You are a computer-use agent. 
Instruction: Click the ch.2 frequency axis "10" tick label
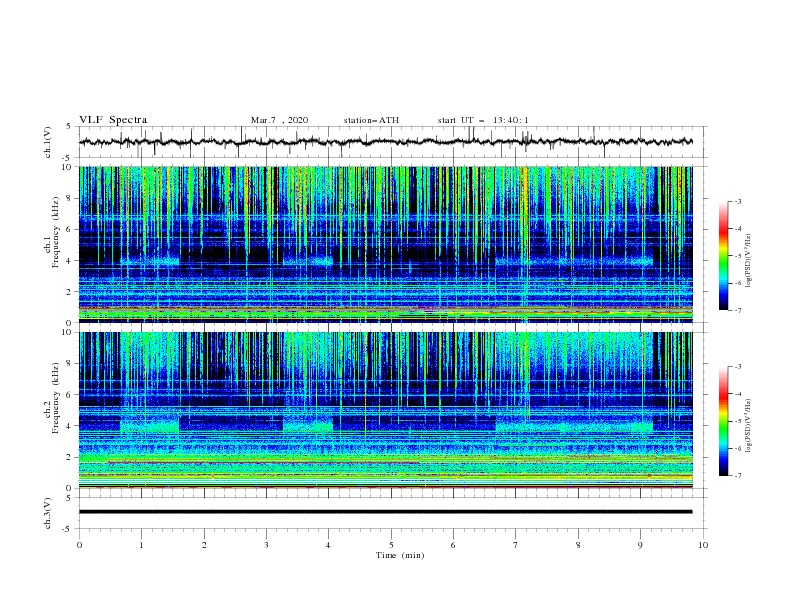tap(67, 332)
